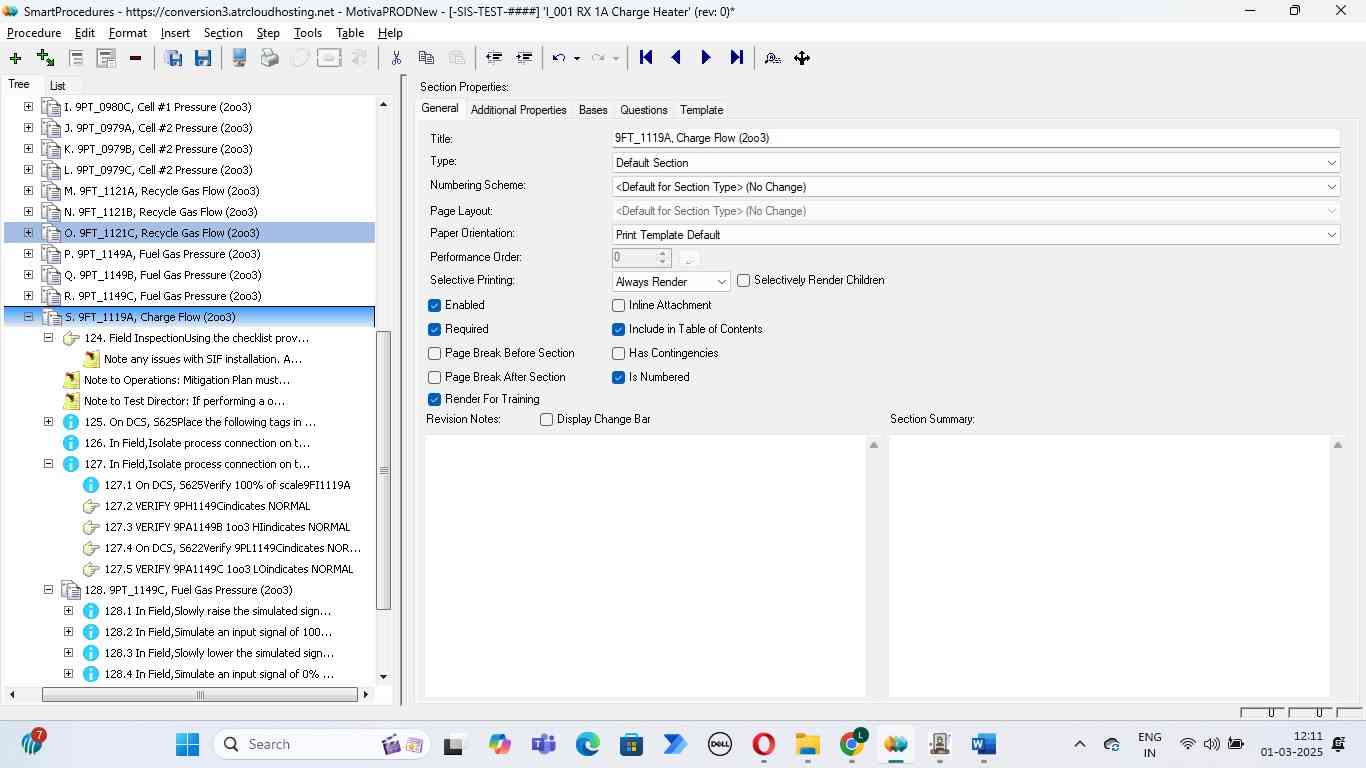Uncheck the Required checkbox
Viewport: 1366px width, 768px height.
pyautogui.click(x=434, y=329)
